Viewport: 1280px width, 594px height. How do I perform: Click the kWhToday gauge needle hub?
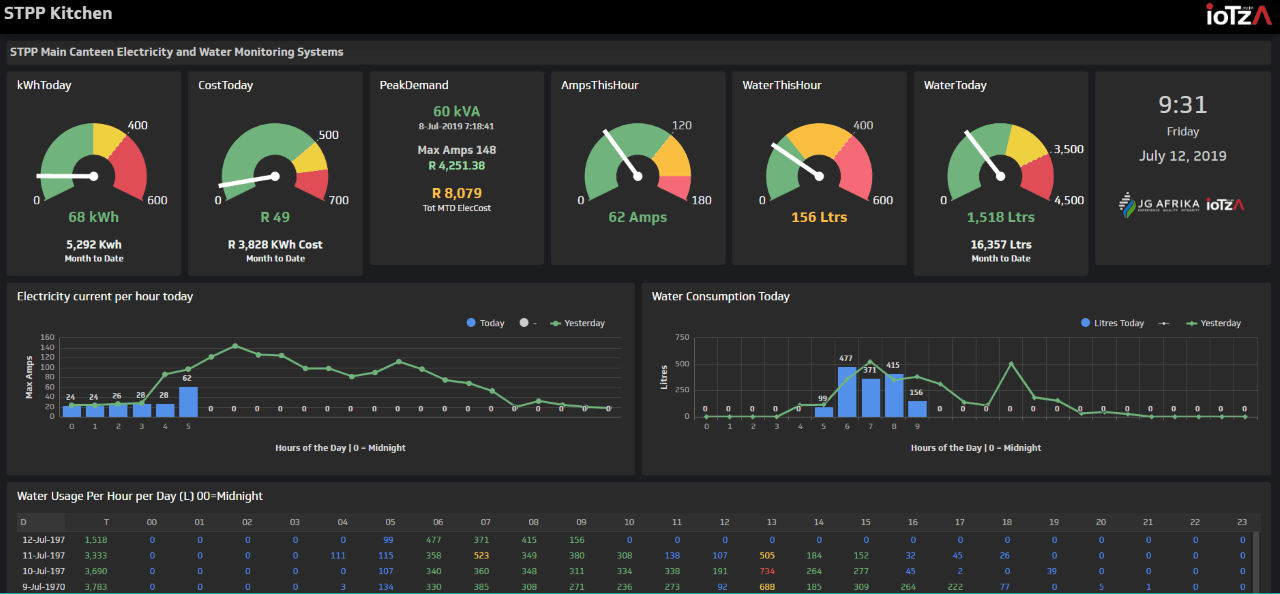(93, 176)
